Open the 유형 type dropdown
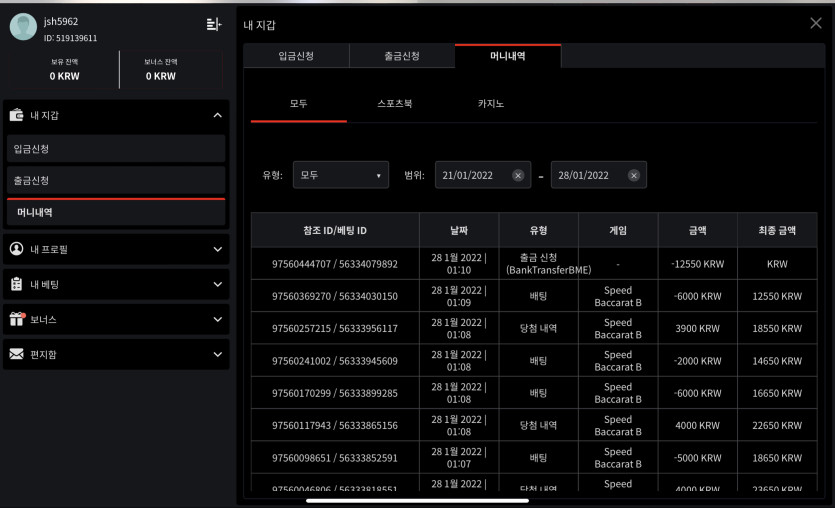The width and height of the screenshot is (835, 508). click(x=341, y=175)
